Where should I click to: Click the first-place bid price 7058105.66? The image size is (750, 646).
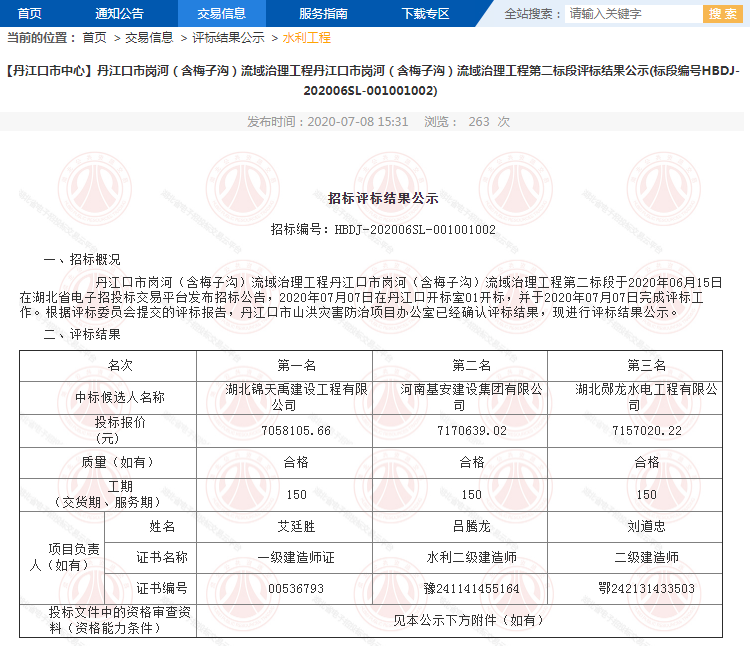pyautogui.click(x=297, y=430)
